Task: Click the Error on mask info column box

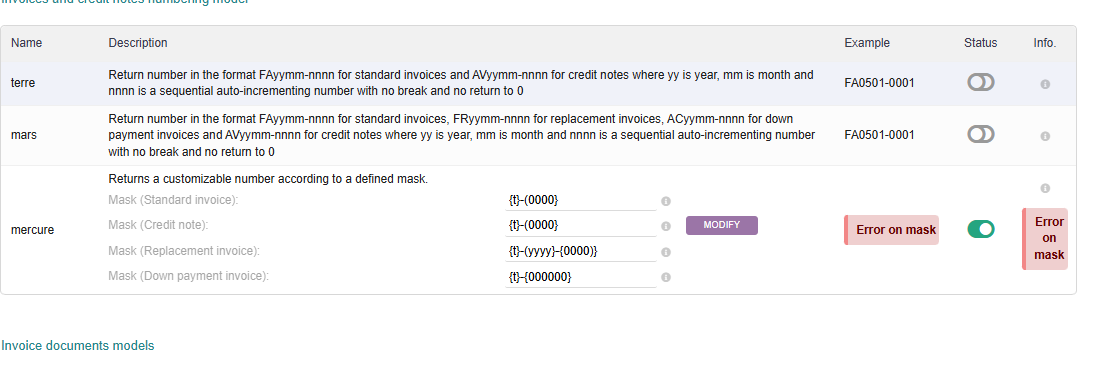Action: (x=1045, y=239)
